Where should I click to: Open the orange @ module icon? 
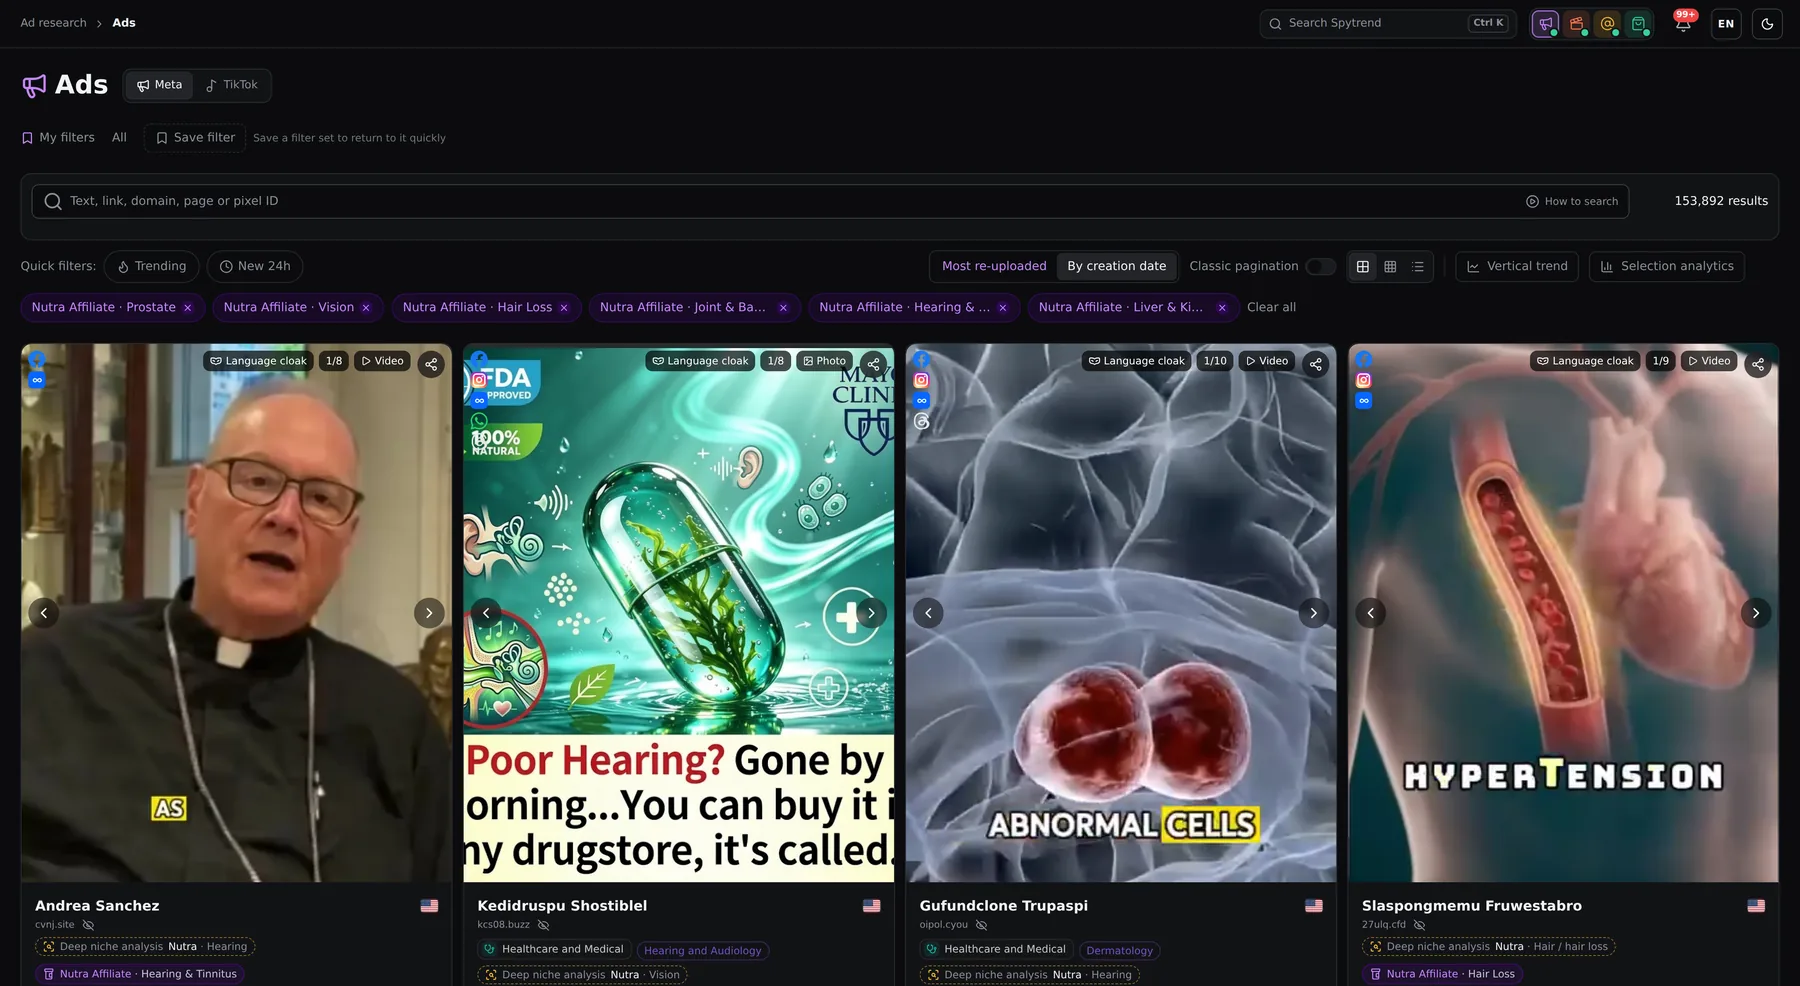[1608, 23]
